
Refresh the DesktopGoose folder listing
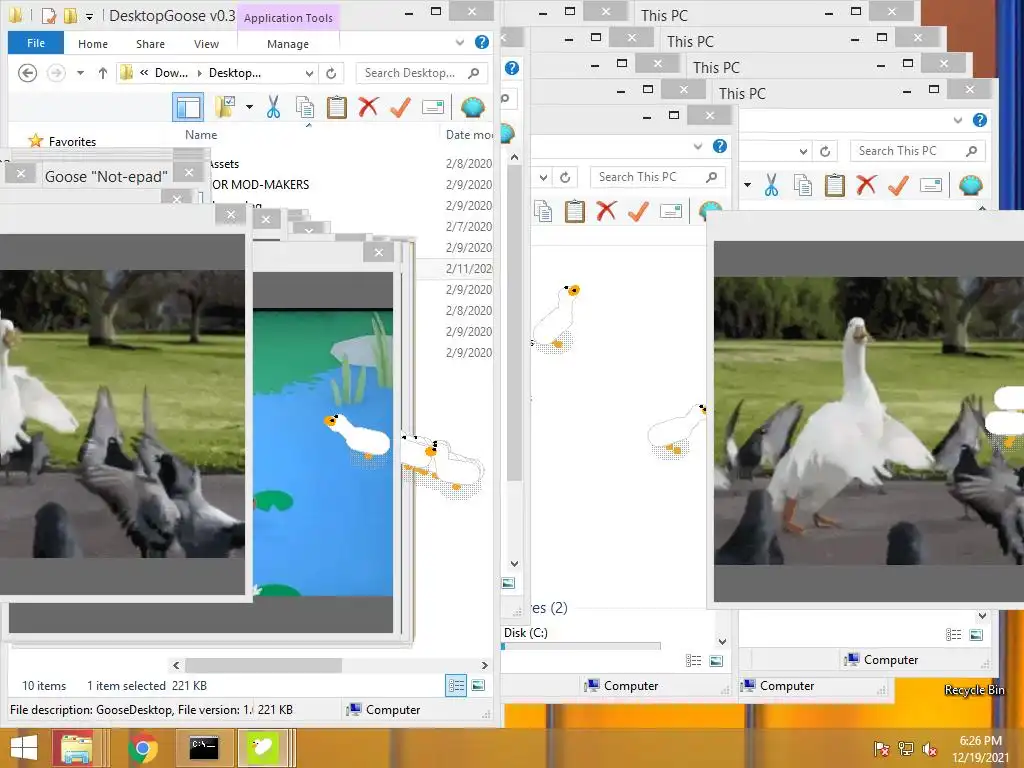[x=331, y=73]
